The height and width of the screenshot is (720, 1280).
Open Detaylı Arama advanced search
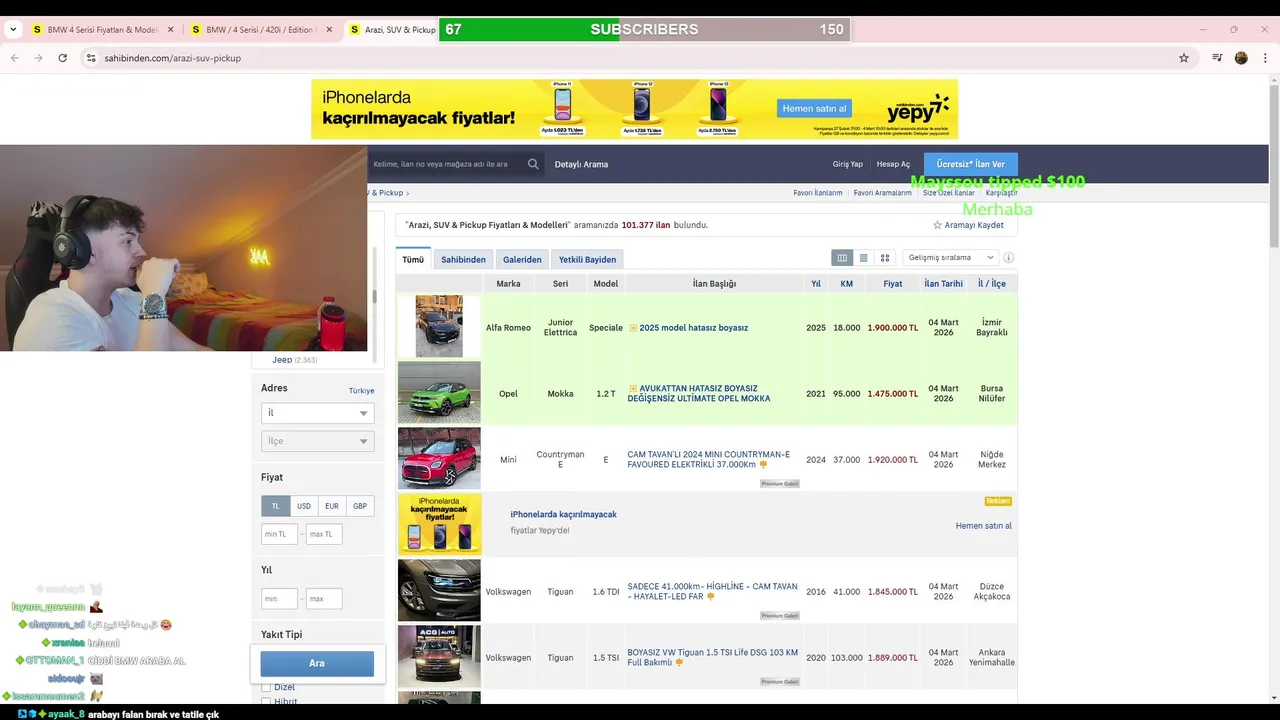coord(581,164)
